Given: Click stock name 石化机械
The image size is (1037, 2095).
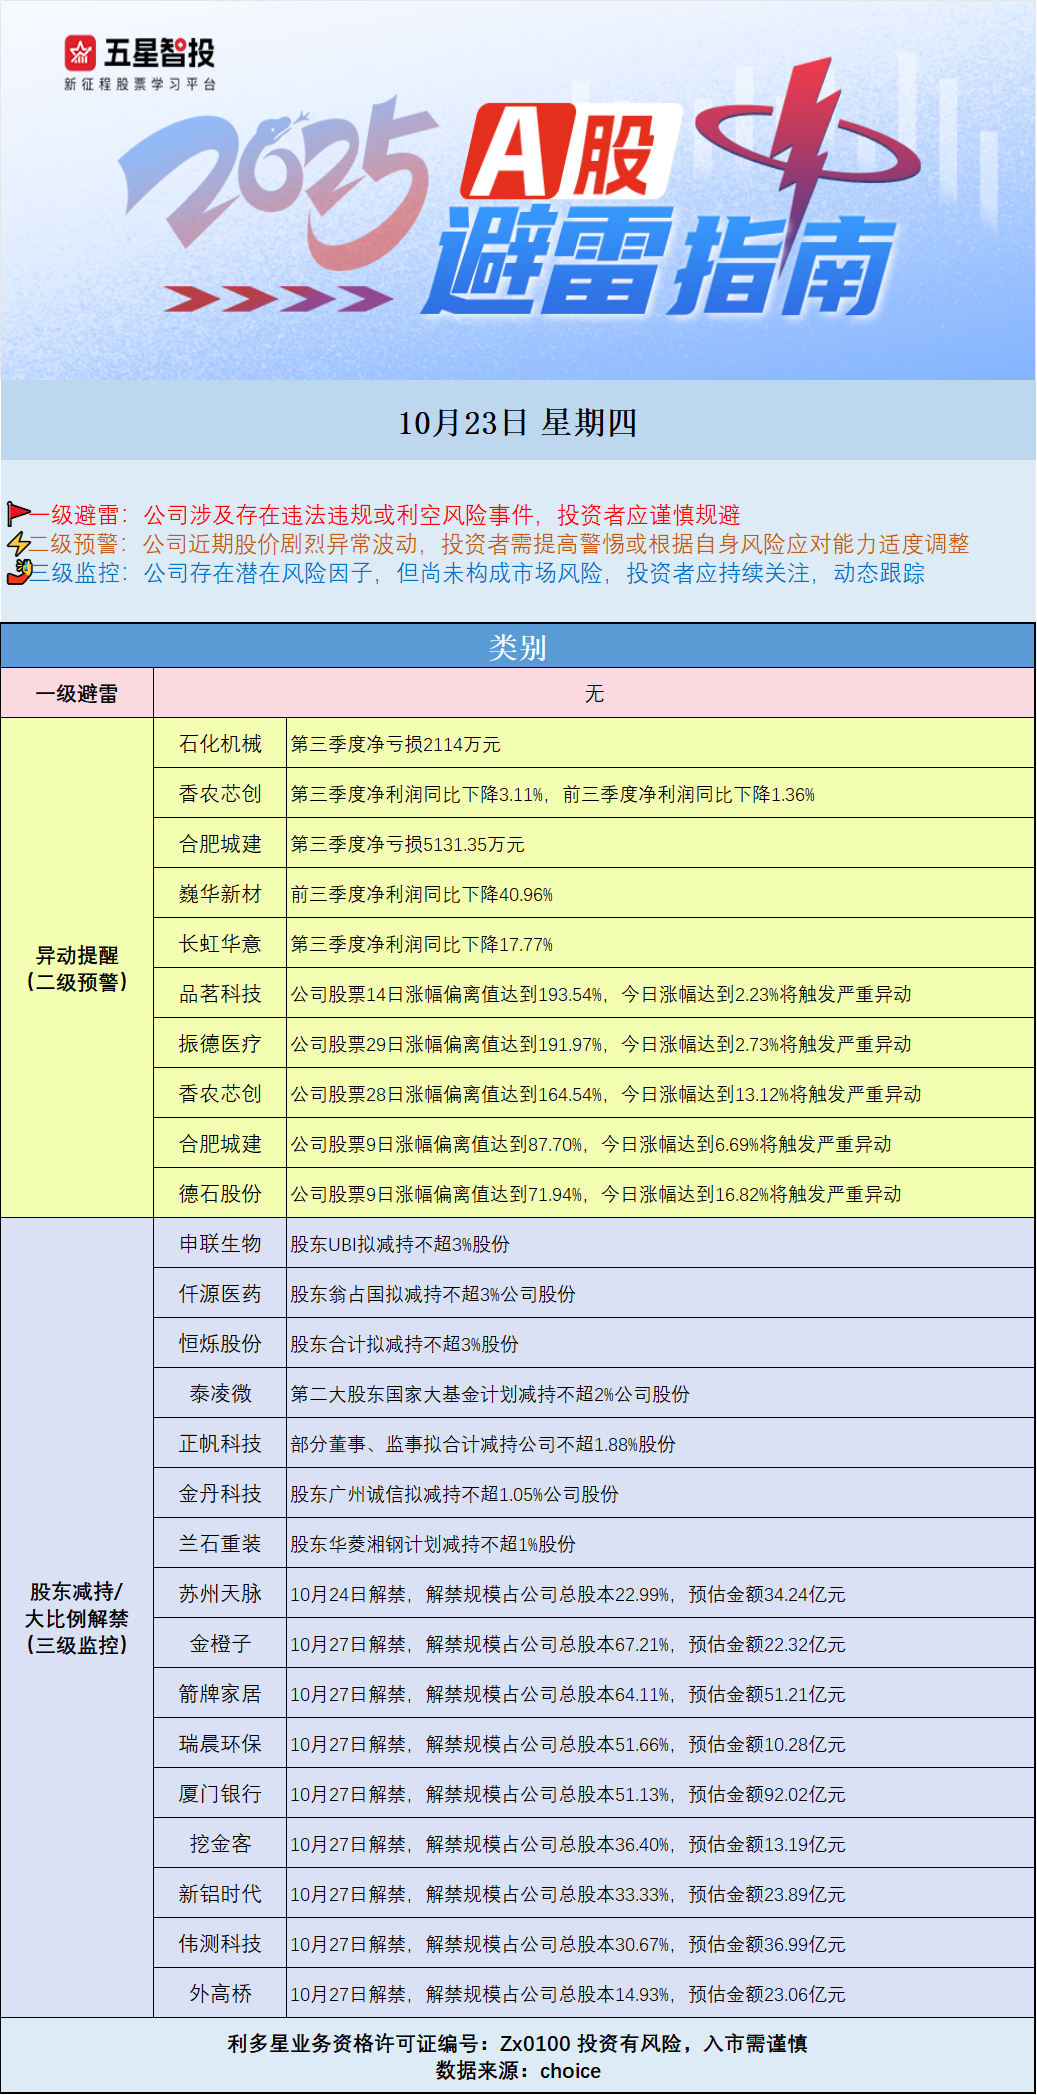Looking at the screenshot, I should (220, 743).
